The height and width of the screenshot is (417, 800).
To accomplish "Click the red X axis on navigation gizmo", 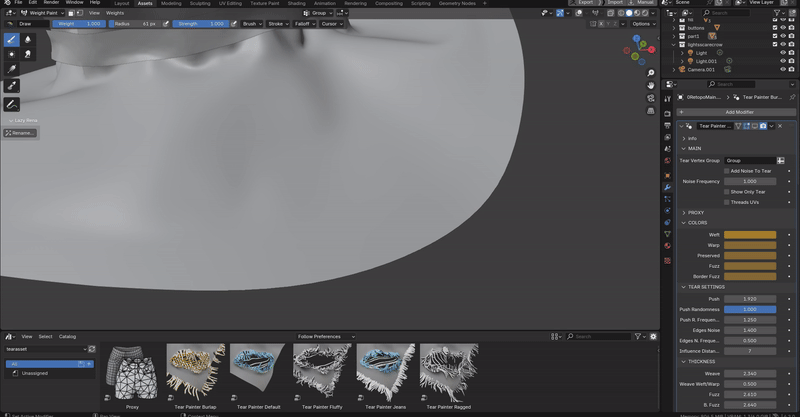I will (652, 50).
